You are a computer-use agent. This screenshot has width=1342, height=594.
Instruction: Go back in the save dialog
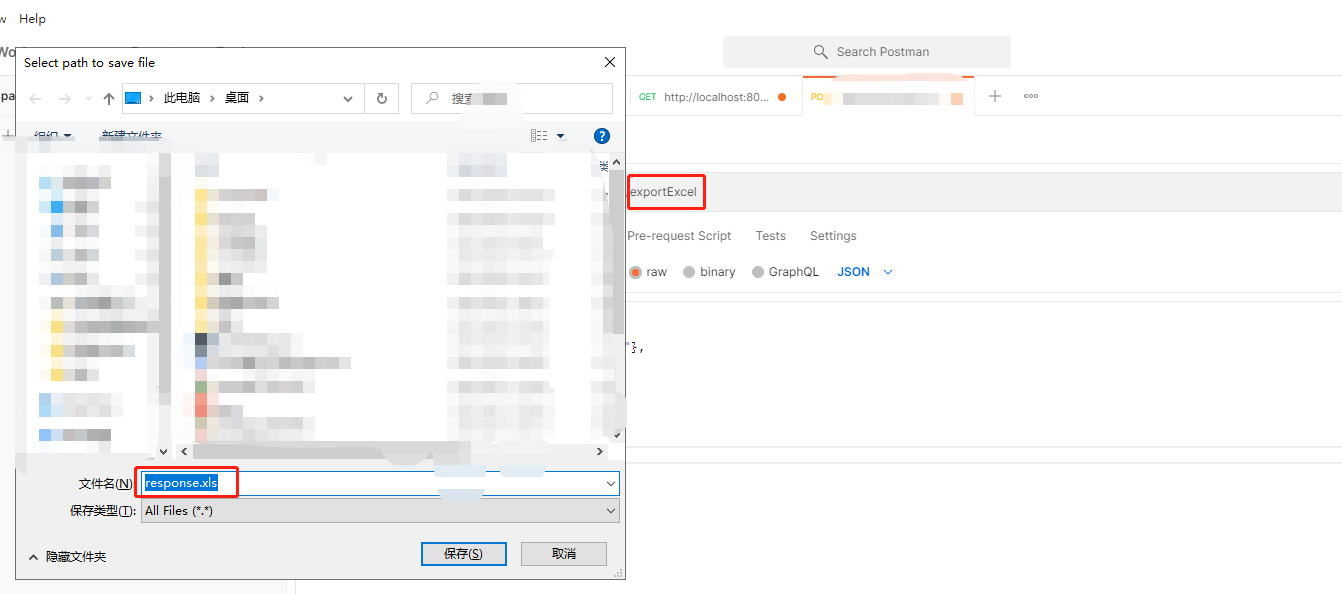[x=36, y=98]
